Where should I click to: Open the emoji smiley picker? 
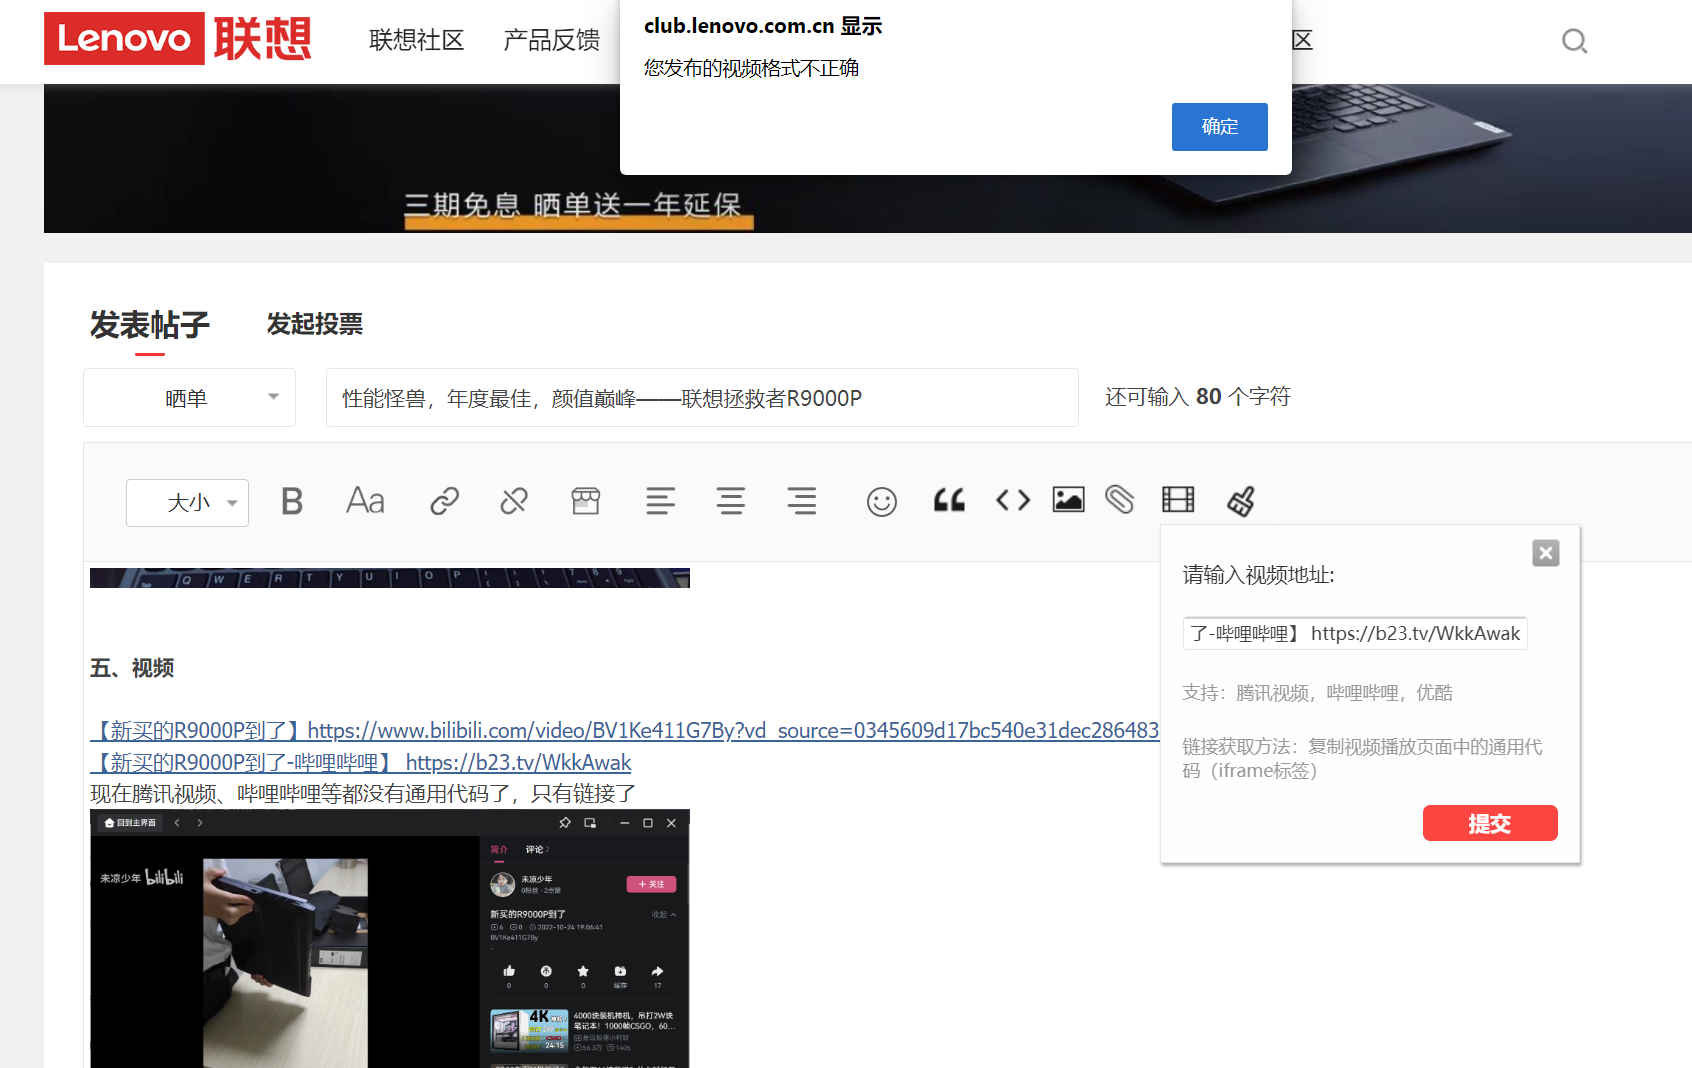(881, 502)
